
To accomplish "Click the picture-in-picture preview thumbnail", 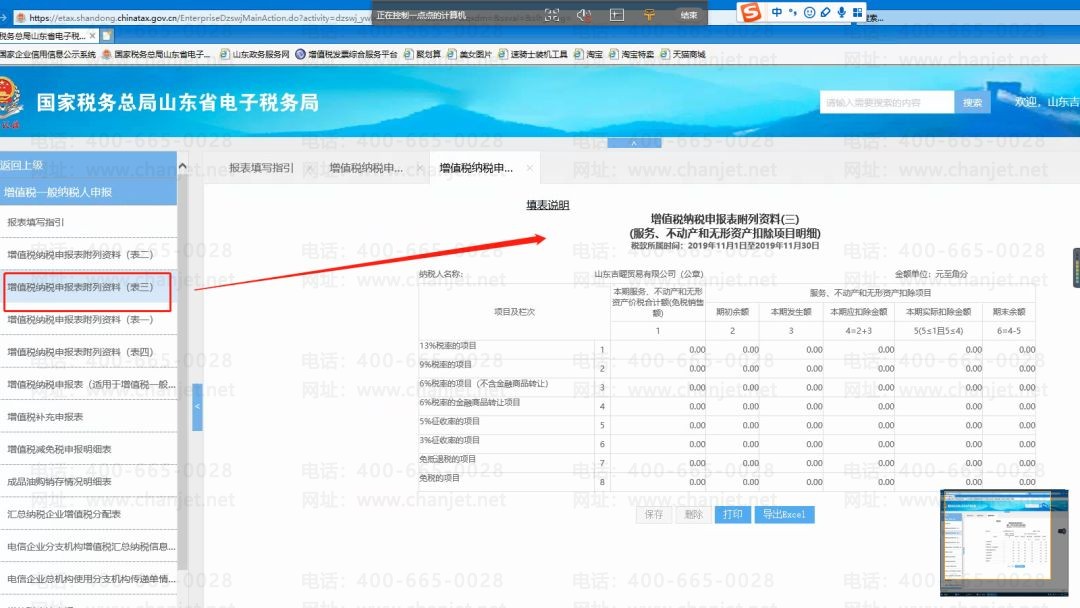I will [1004, 543].
